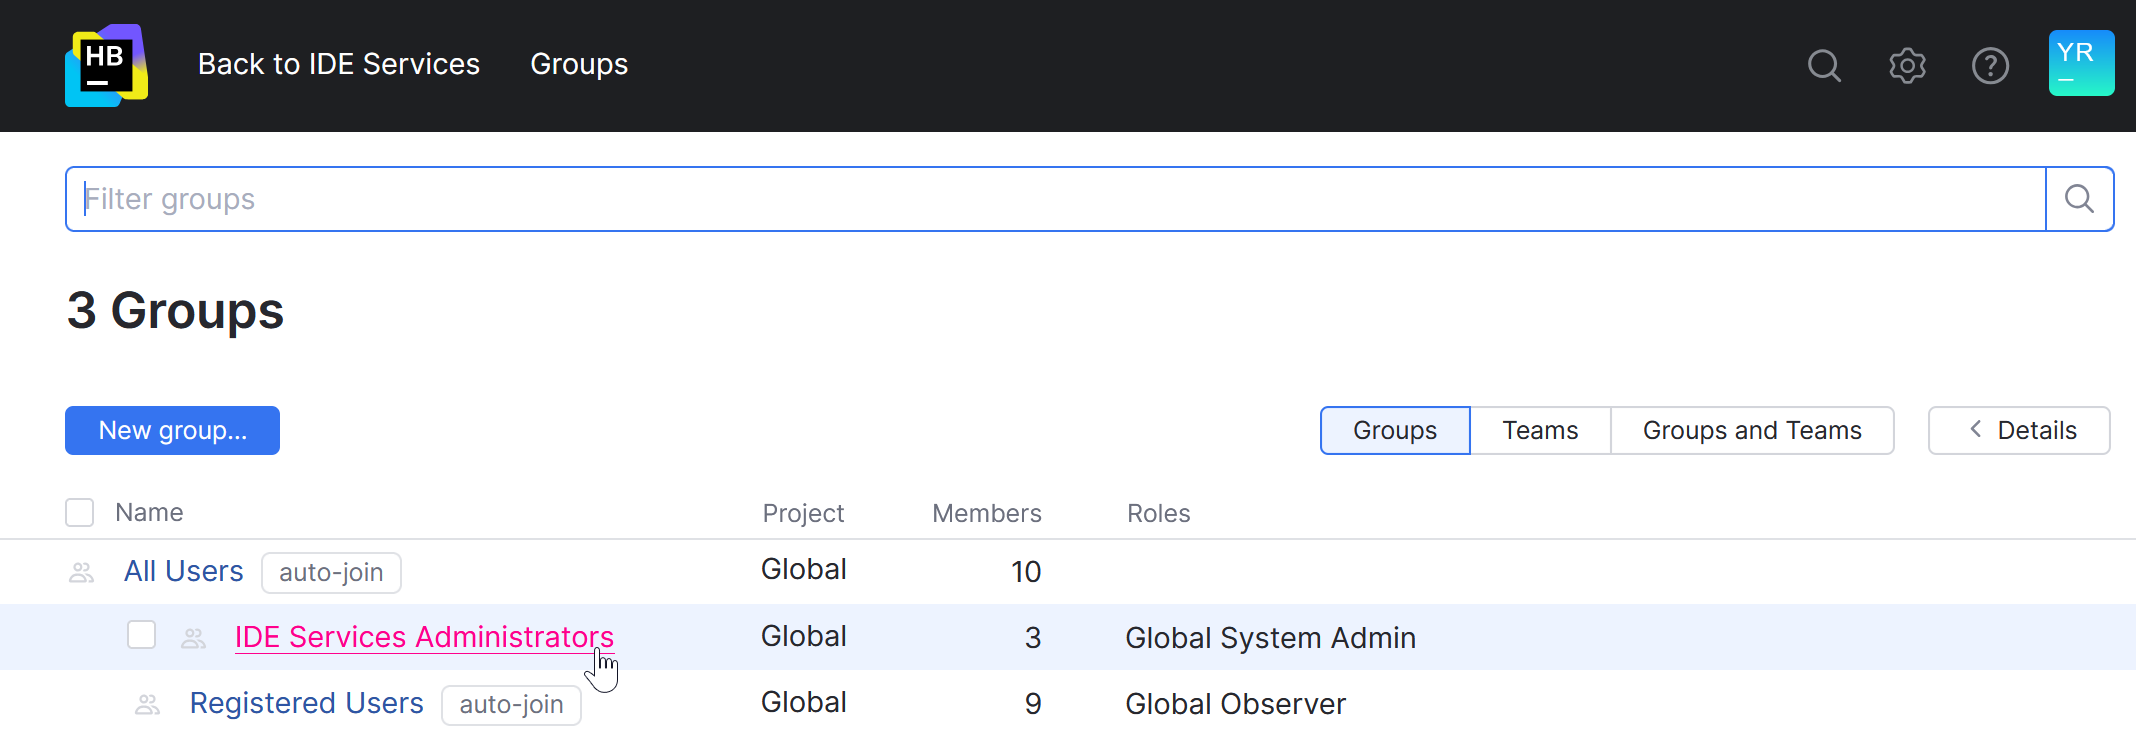2136x736 pixels.
Task: Go Back to IDE Services
Action: 339,64
